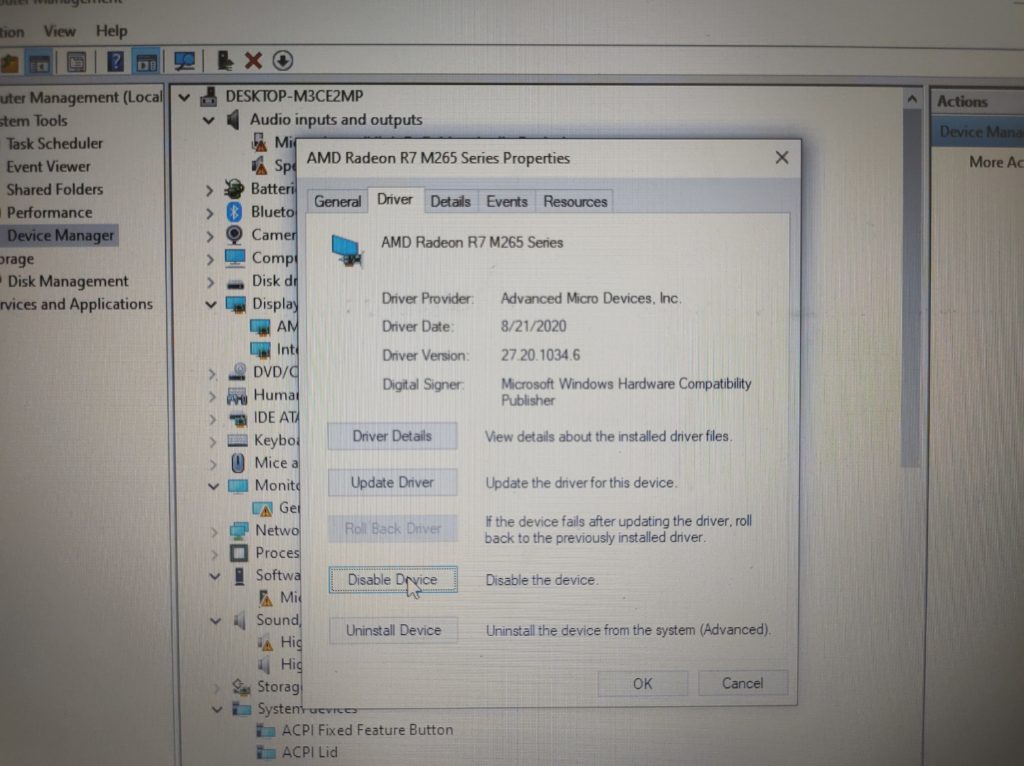Collapse the Monitors node
This screenshot has height=766, width=1024.
click(x=213, y=486)
